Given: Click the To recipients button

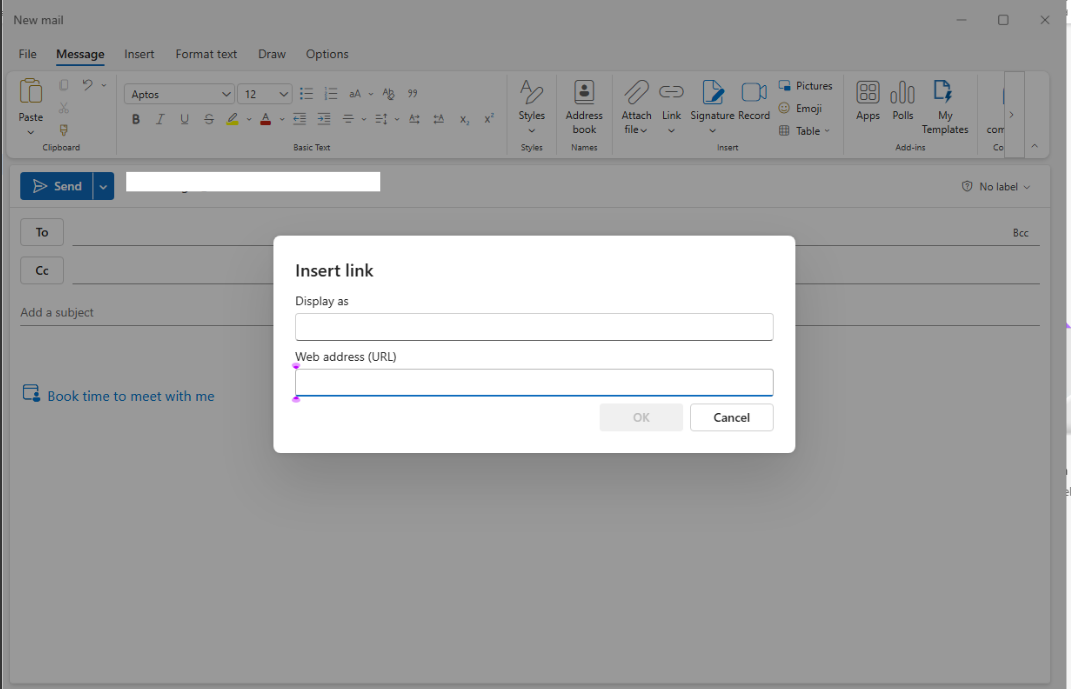Looking at the screenshot, I should (x=42, y=232).
